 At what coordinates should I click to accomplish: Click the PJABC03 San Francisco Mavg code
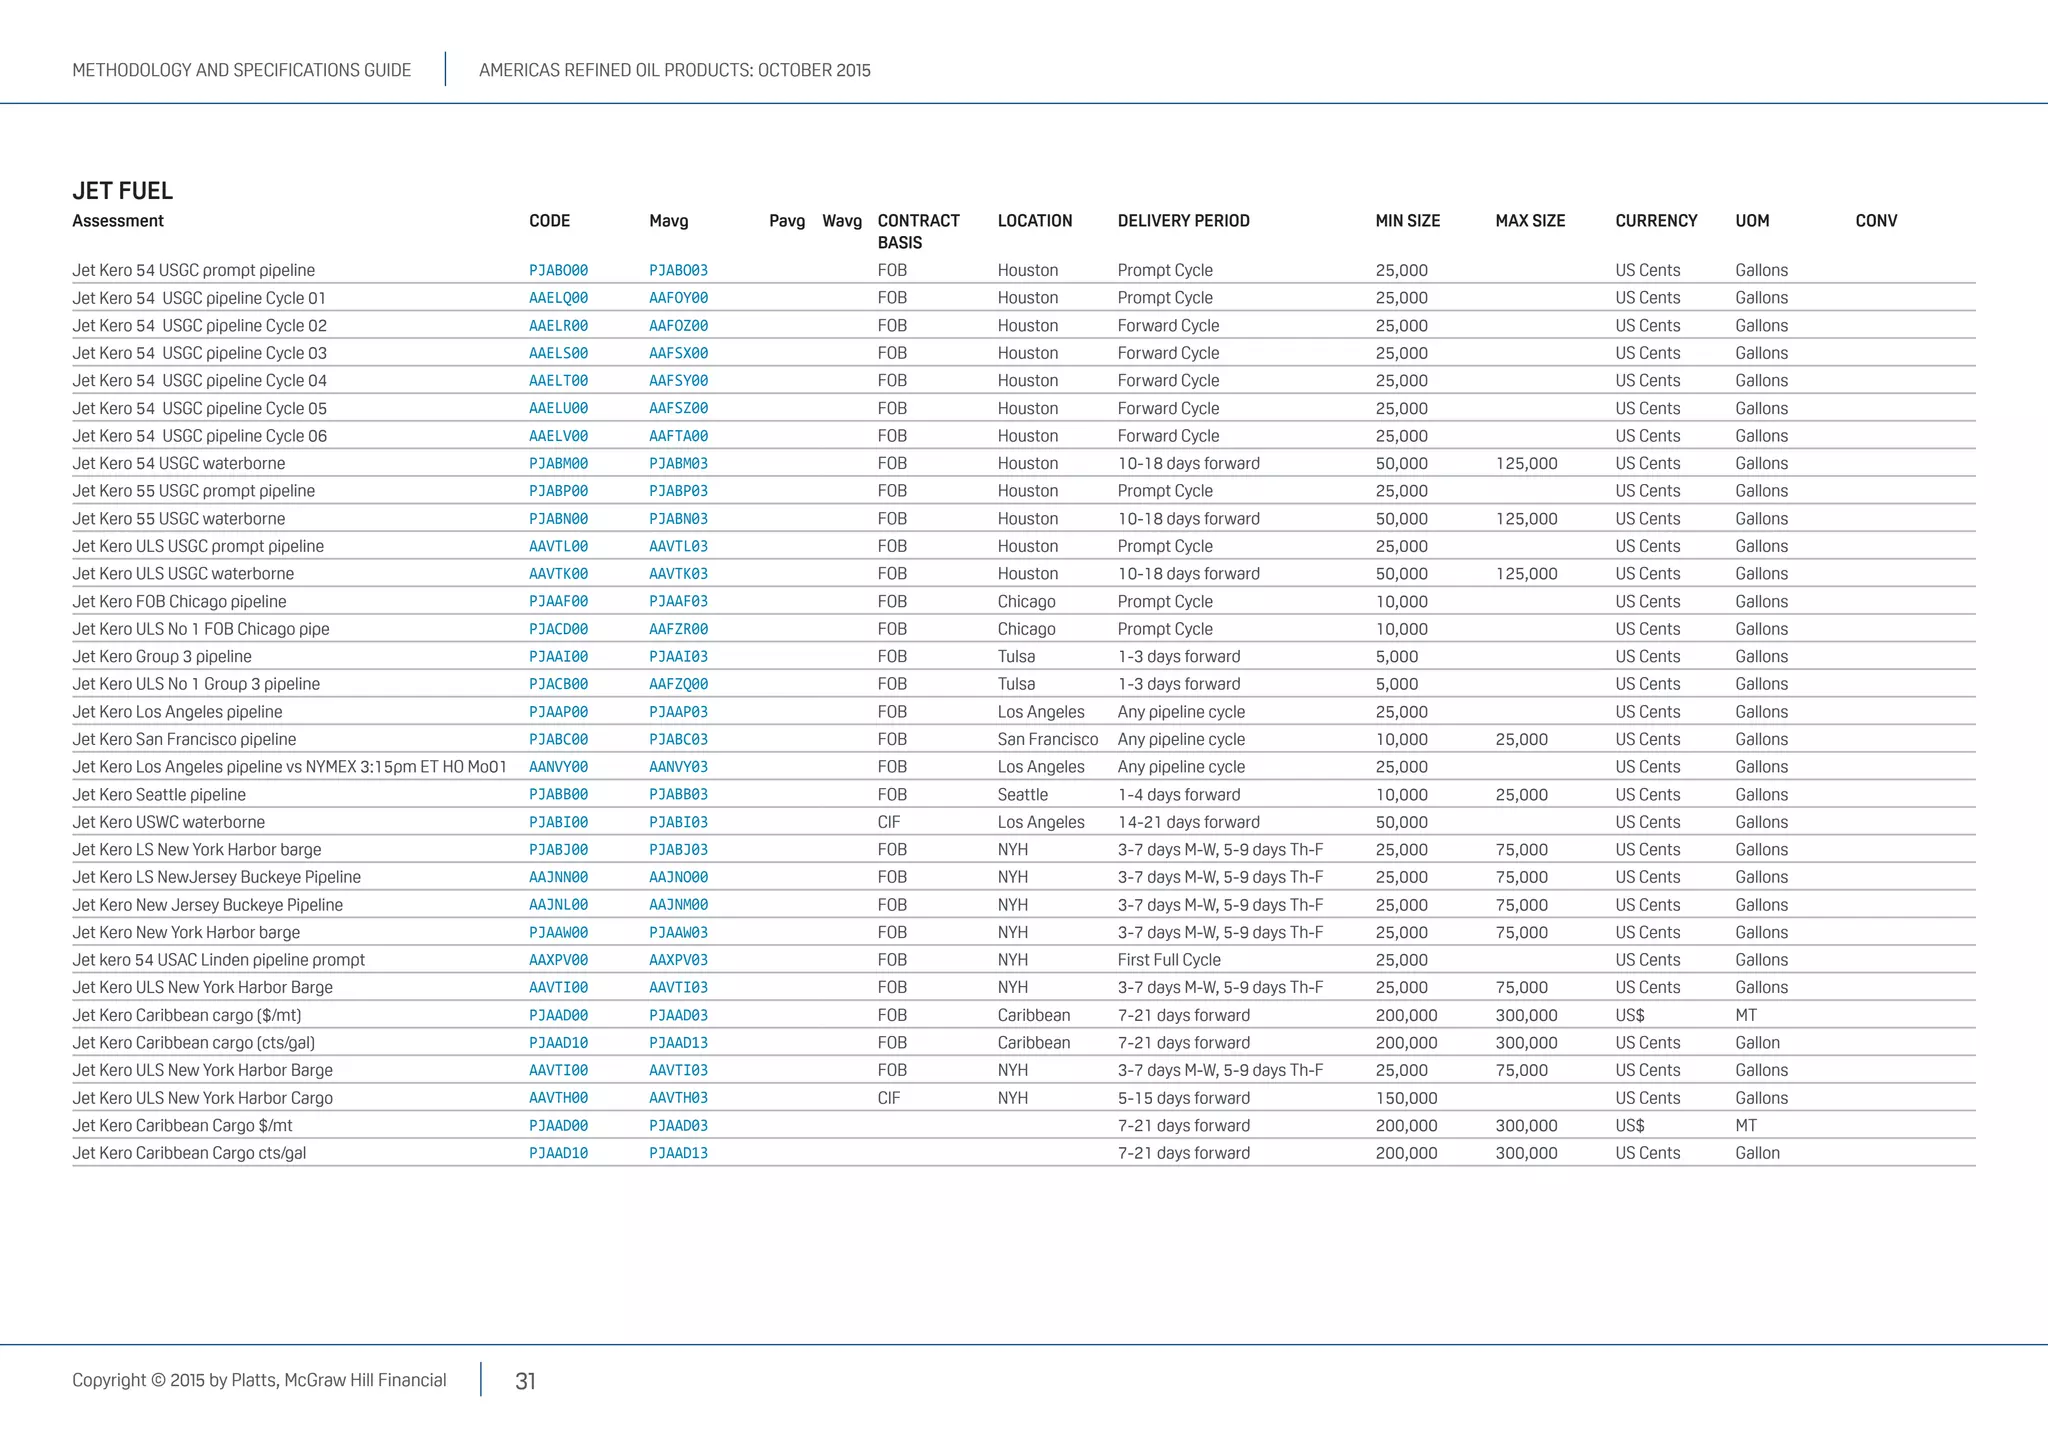click(x=678, y=740)
